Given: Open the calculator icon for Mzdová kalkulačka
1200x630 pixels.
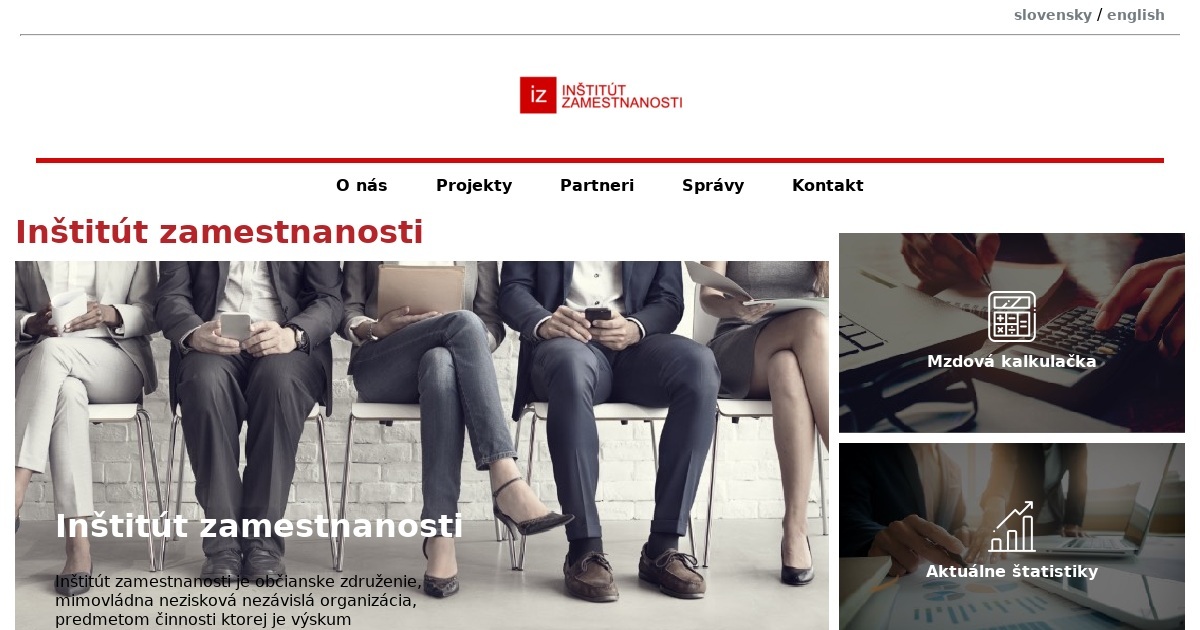Looking at the screenshot, I should pyautogui.click(x=1011, y=316).
